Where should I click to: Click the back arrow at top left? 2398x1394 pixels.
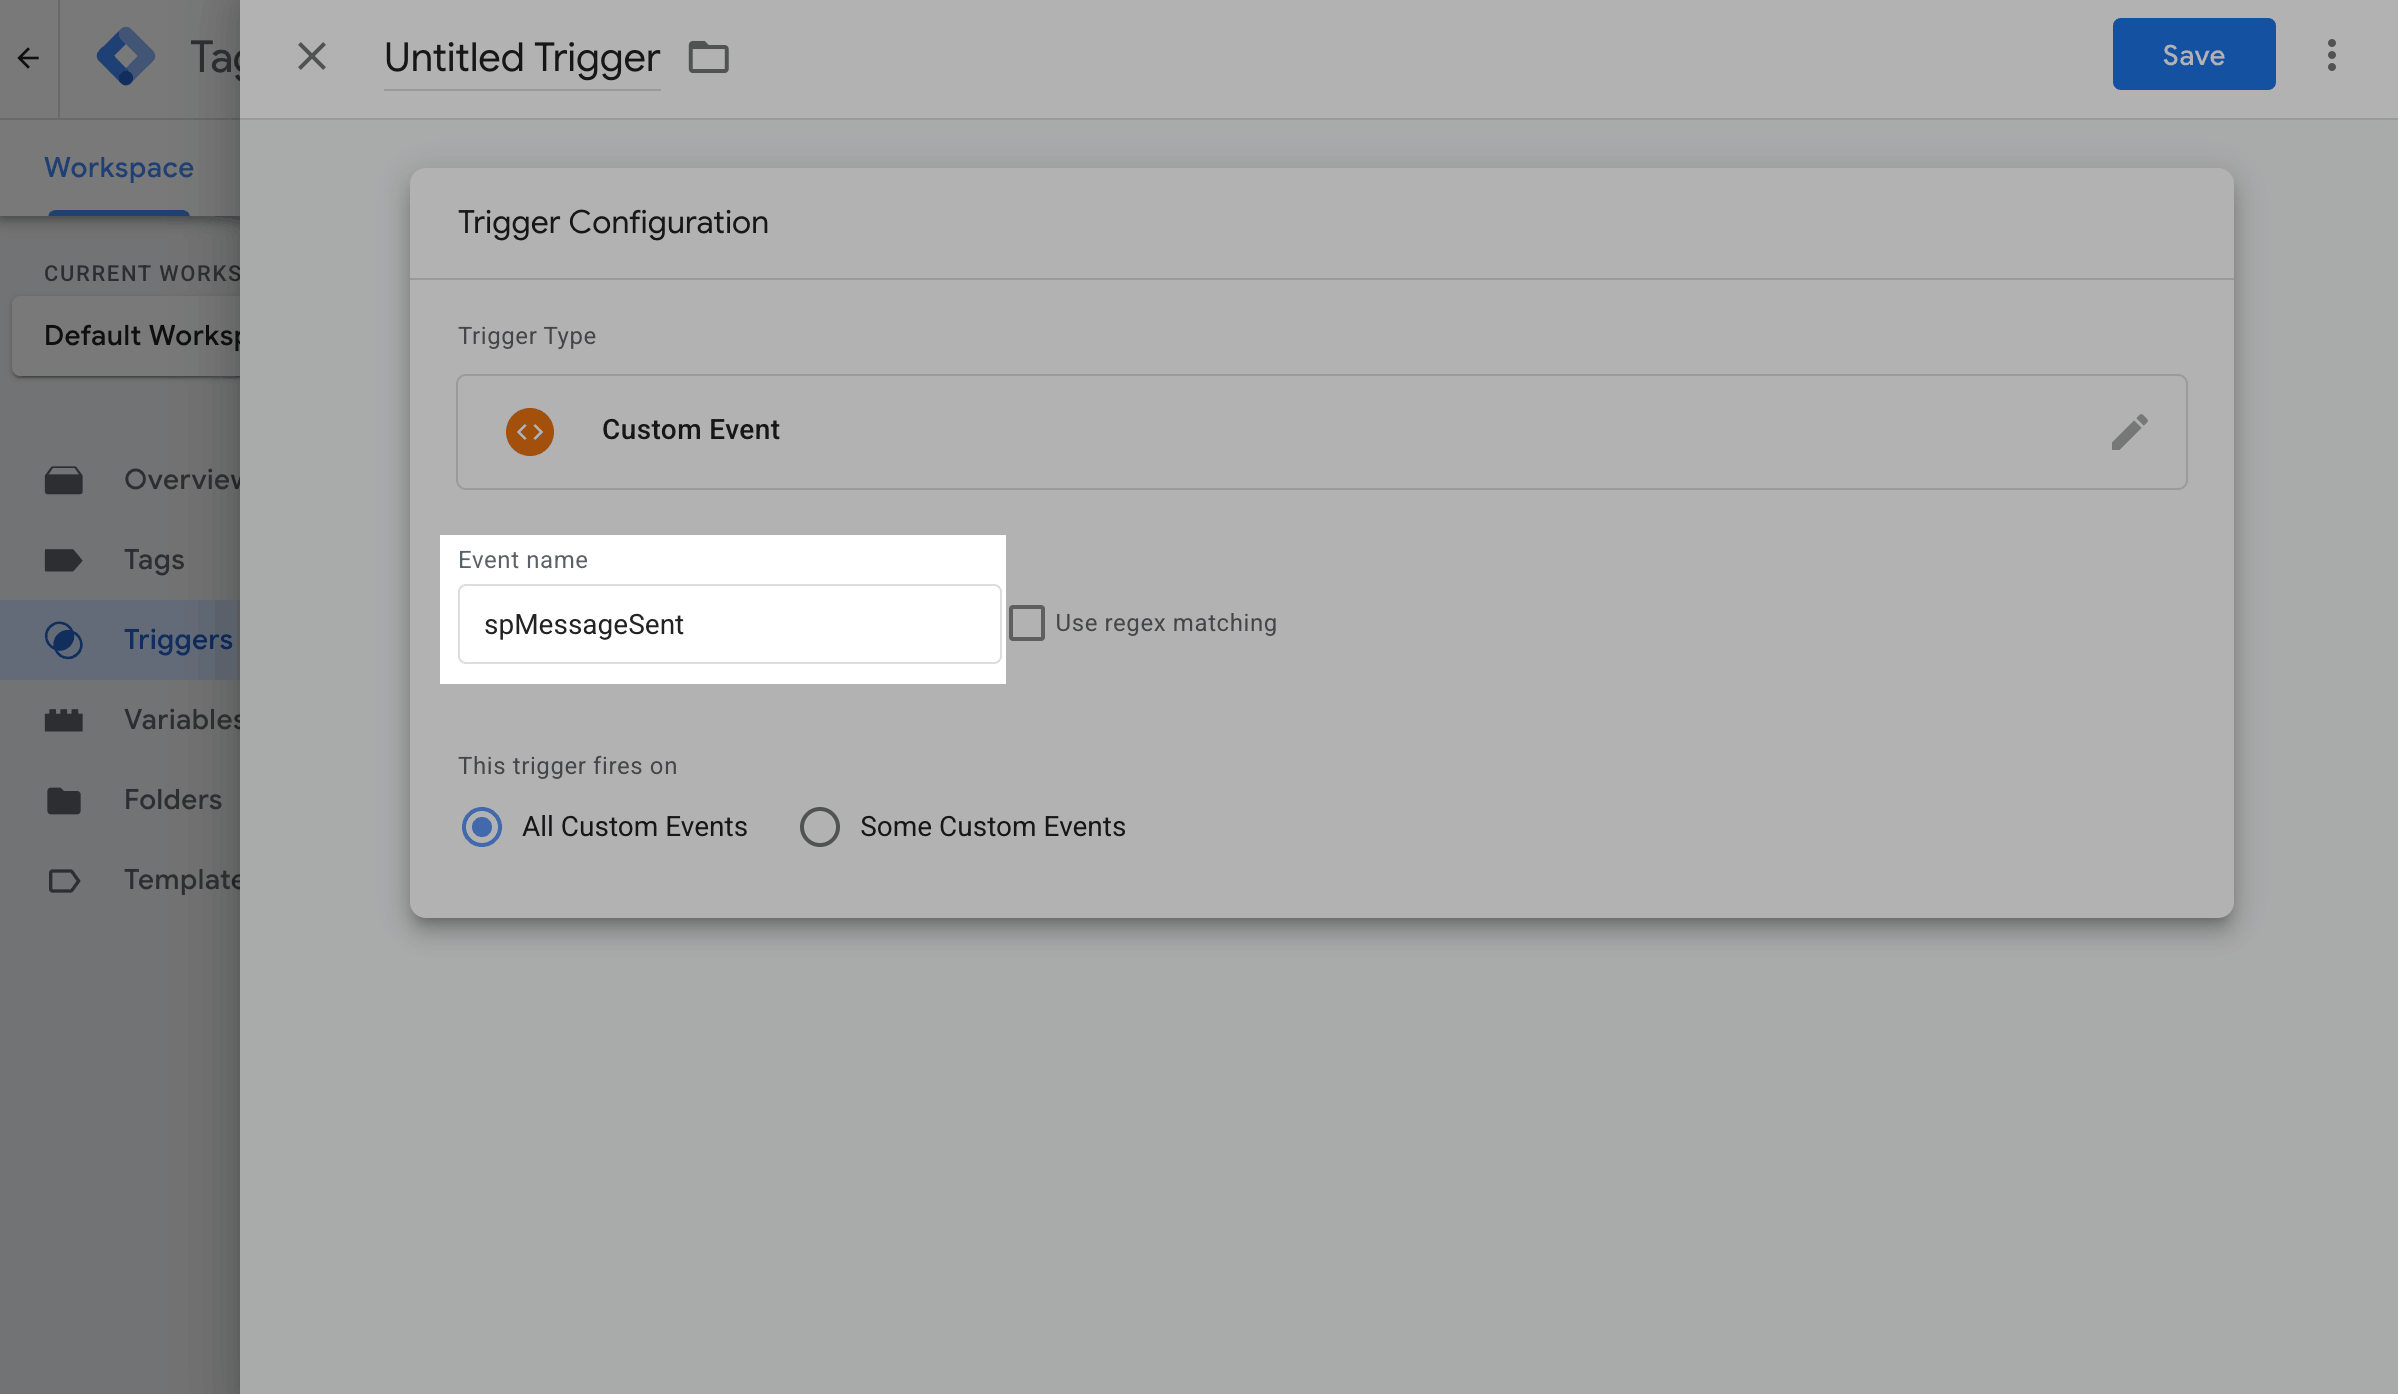28,58
